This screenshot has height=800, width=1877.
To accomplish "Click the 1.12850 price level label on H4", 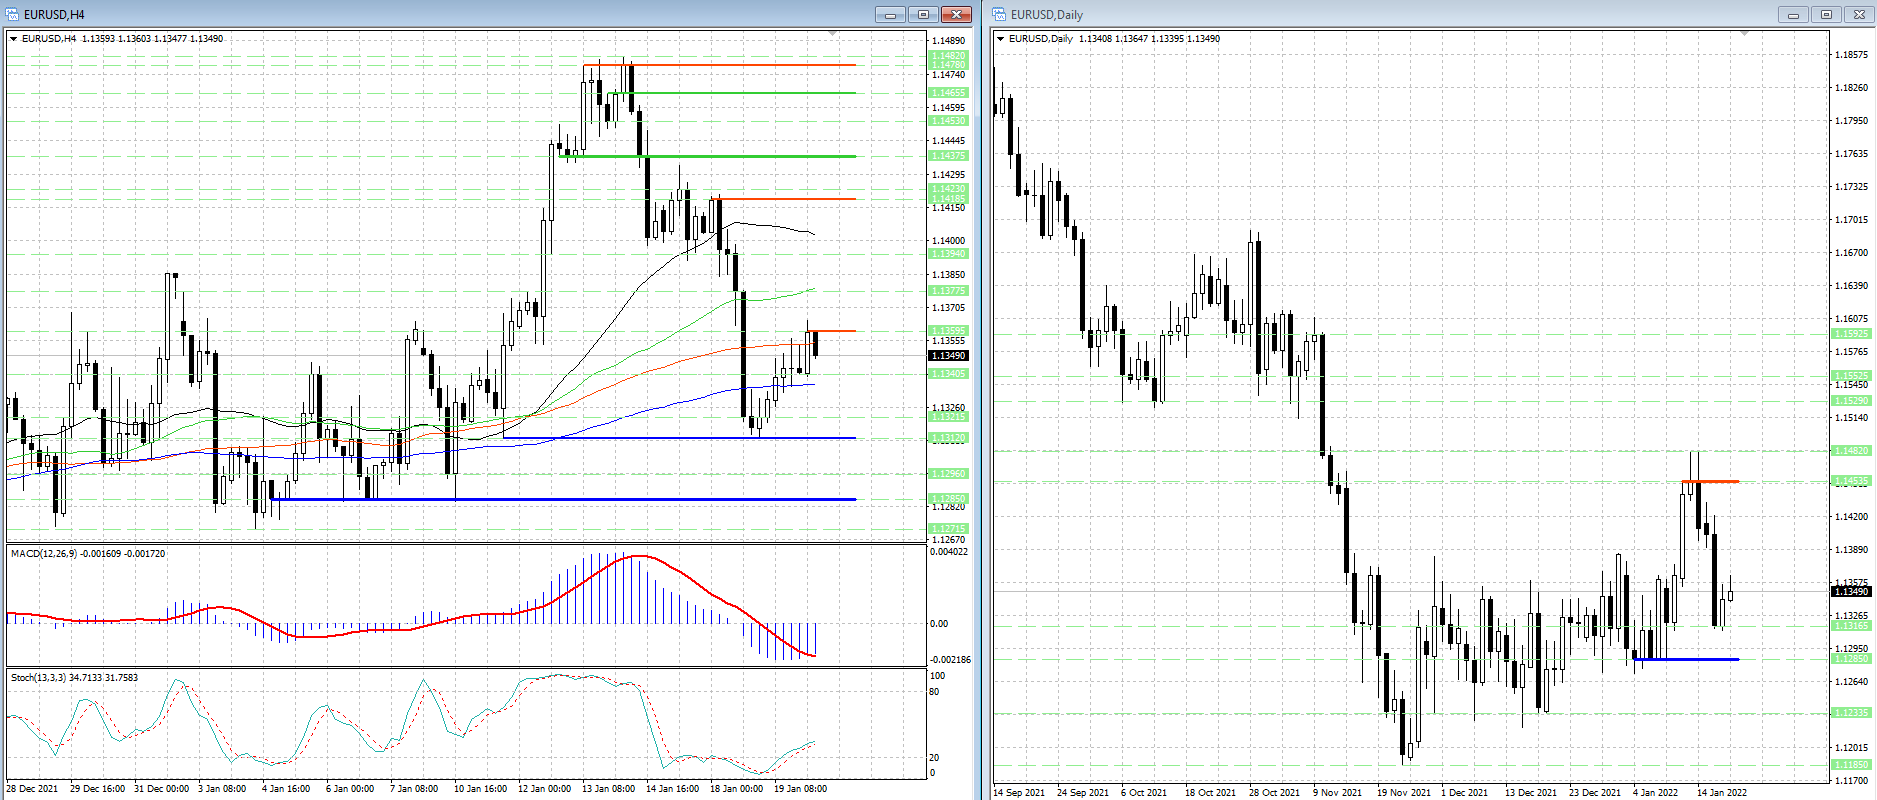I will pos(948,498).
